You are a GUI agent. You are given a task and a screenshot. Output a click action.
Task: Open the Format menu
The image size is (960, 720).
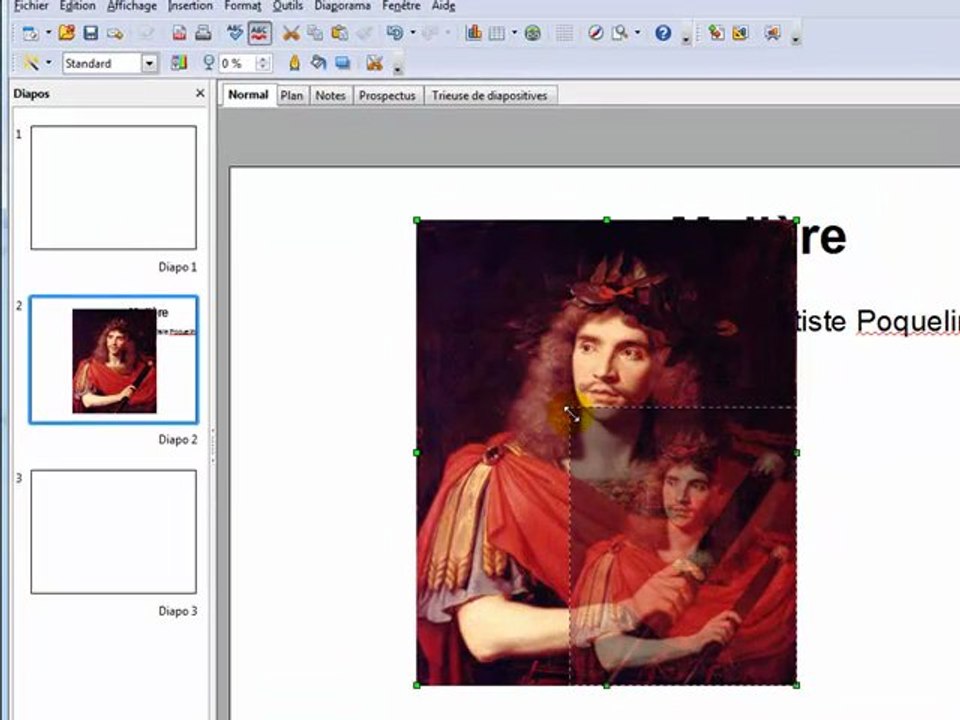click(x=242, y=6)
